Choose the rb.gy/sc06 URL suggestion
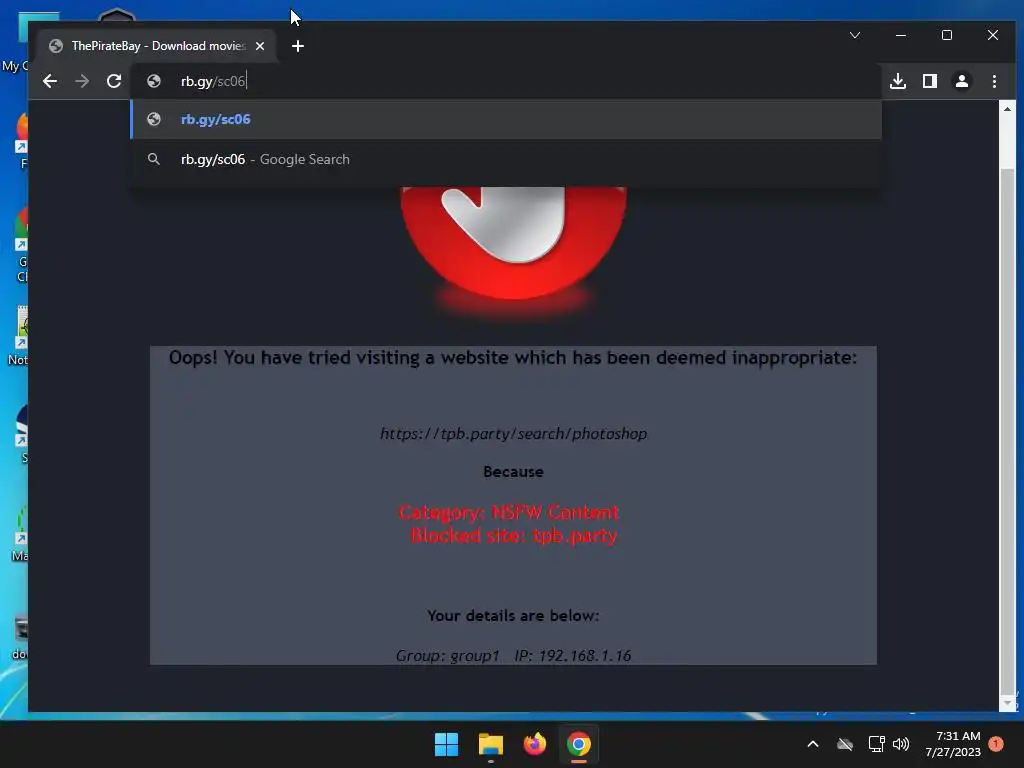Image resolution: width=1024 pixels, height=768 pixels. coord(506,120)
